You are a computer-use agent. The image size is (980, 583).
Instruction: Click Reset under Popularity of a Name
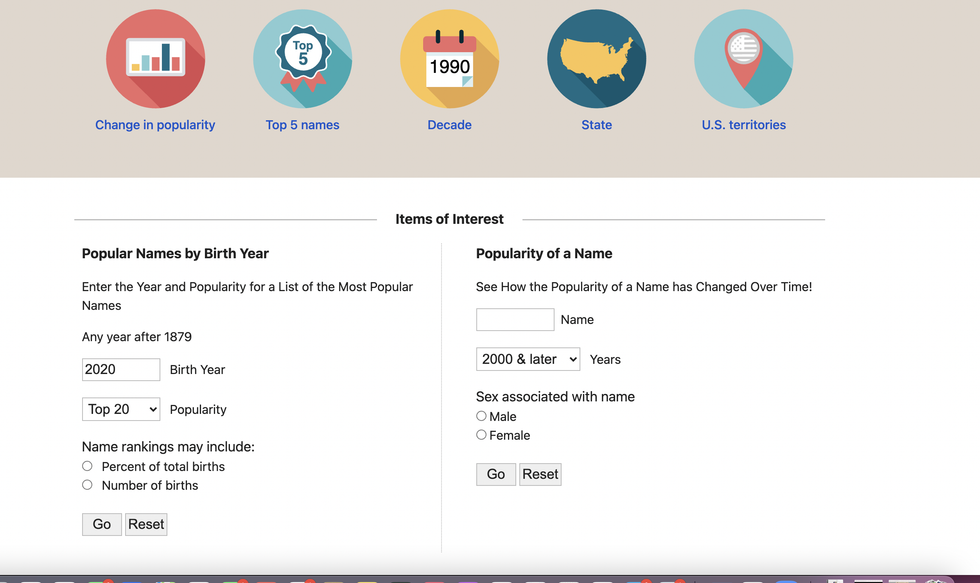540,474
